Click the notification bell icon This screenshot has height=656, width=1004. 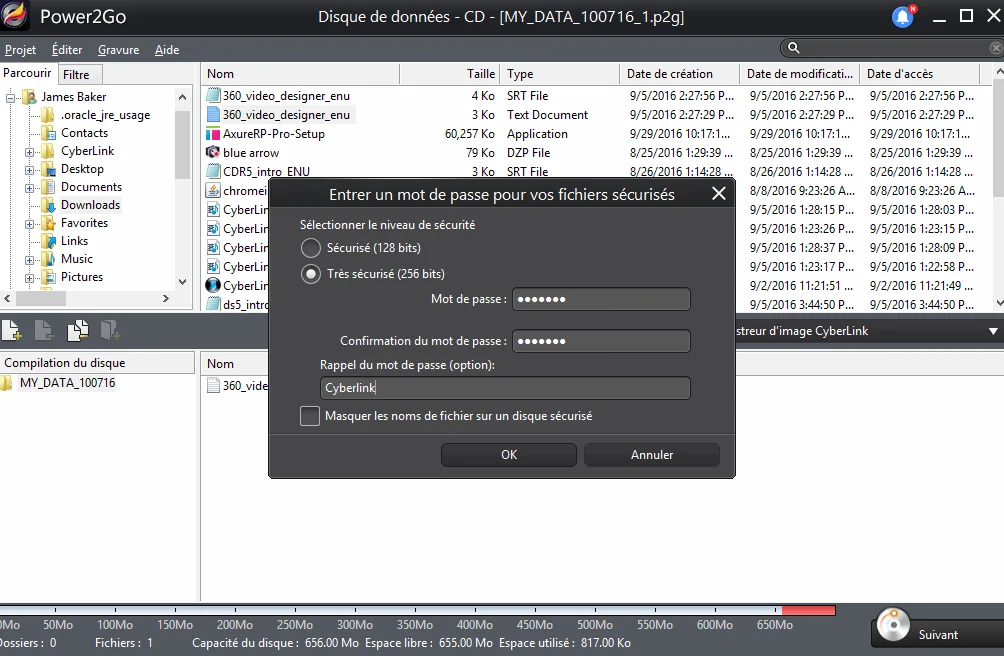point(903,17)
